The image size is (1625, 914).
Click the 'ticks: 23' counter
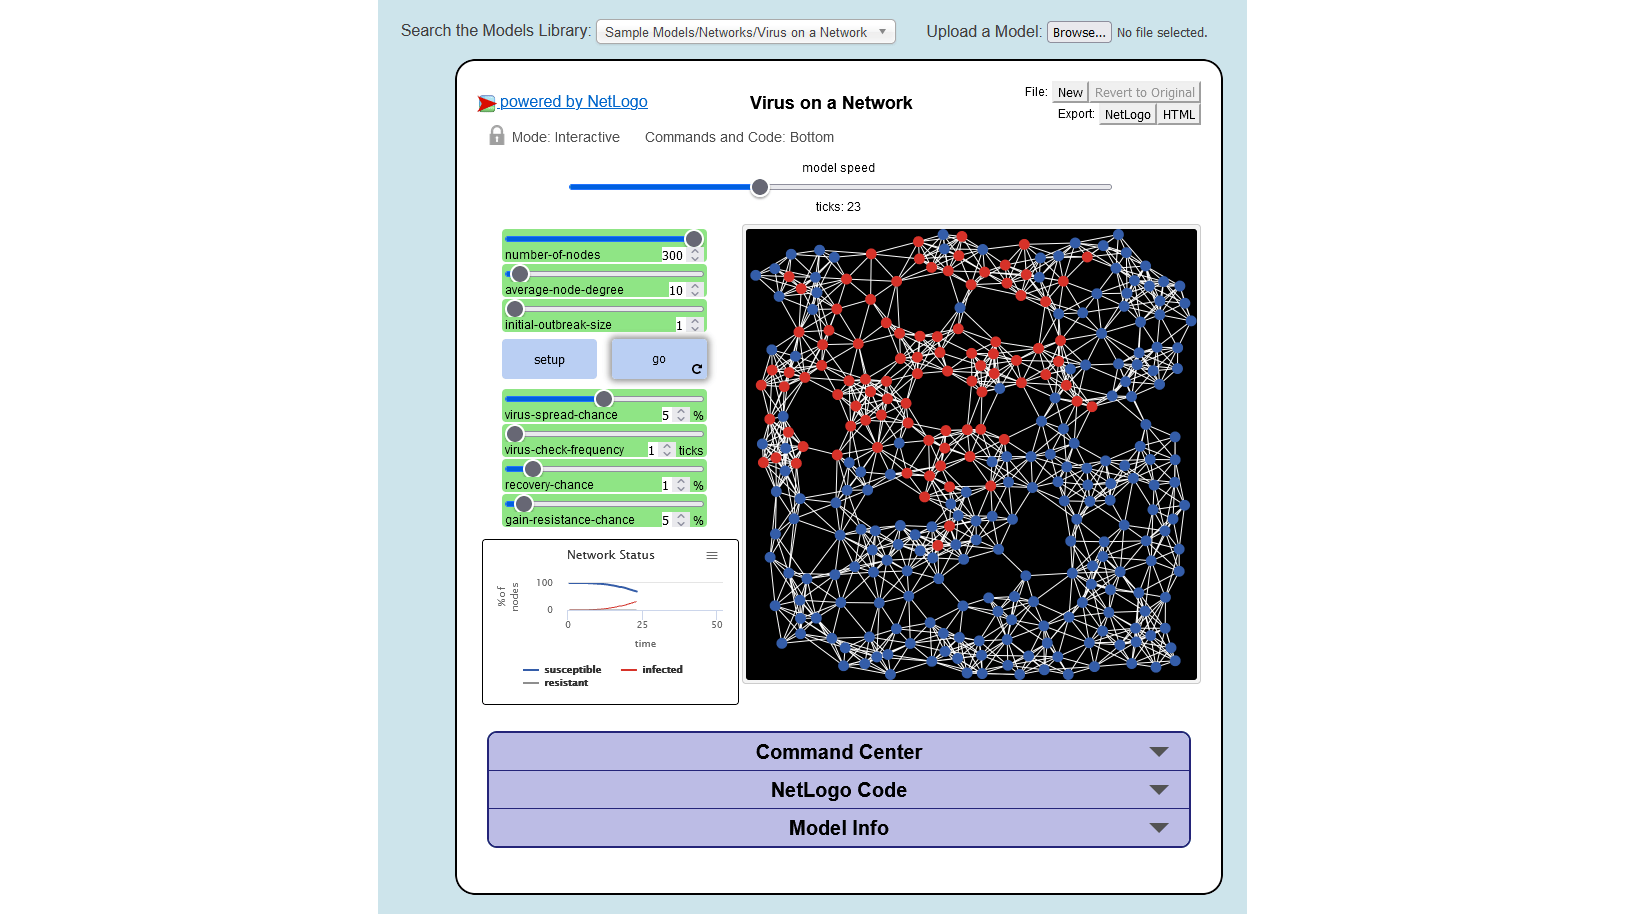(838, 207)
